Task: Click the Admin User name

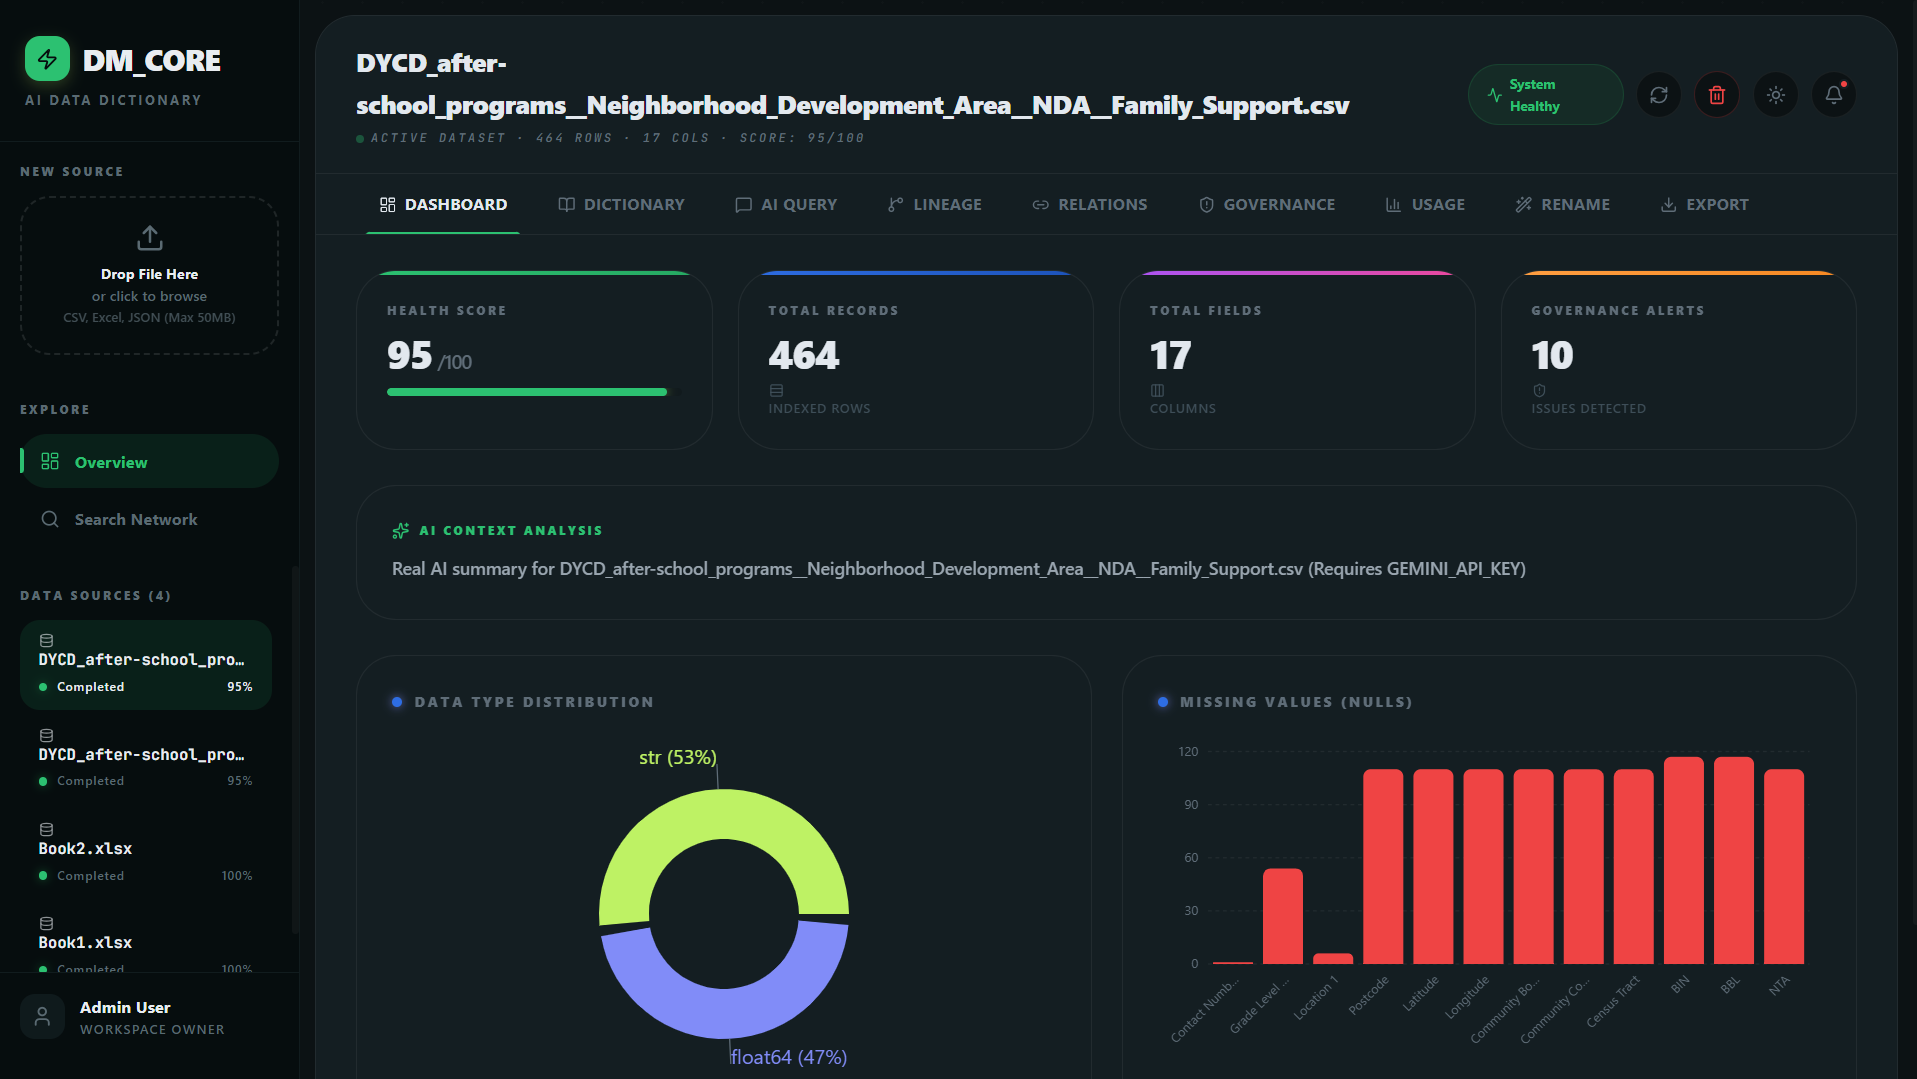Action: [125, 1007]
